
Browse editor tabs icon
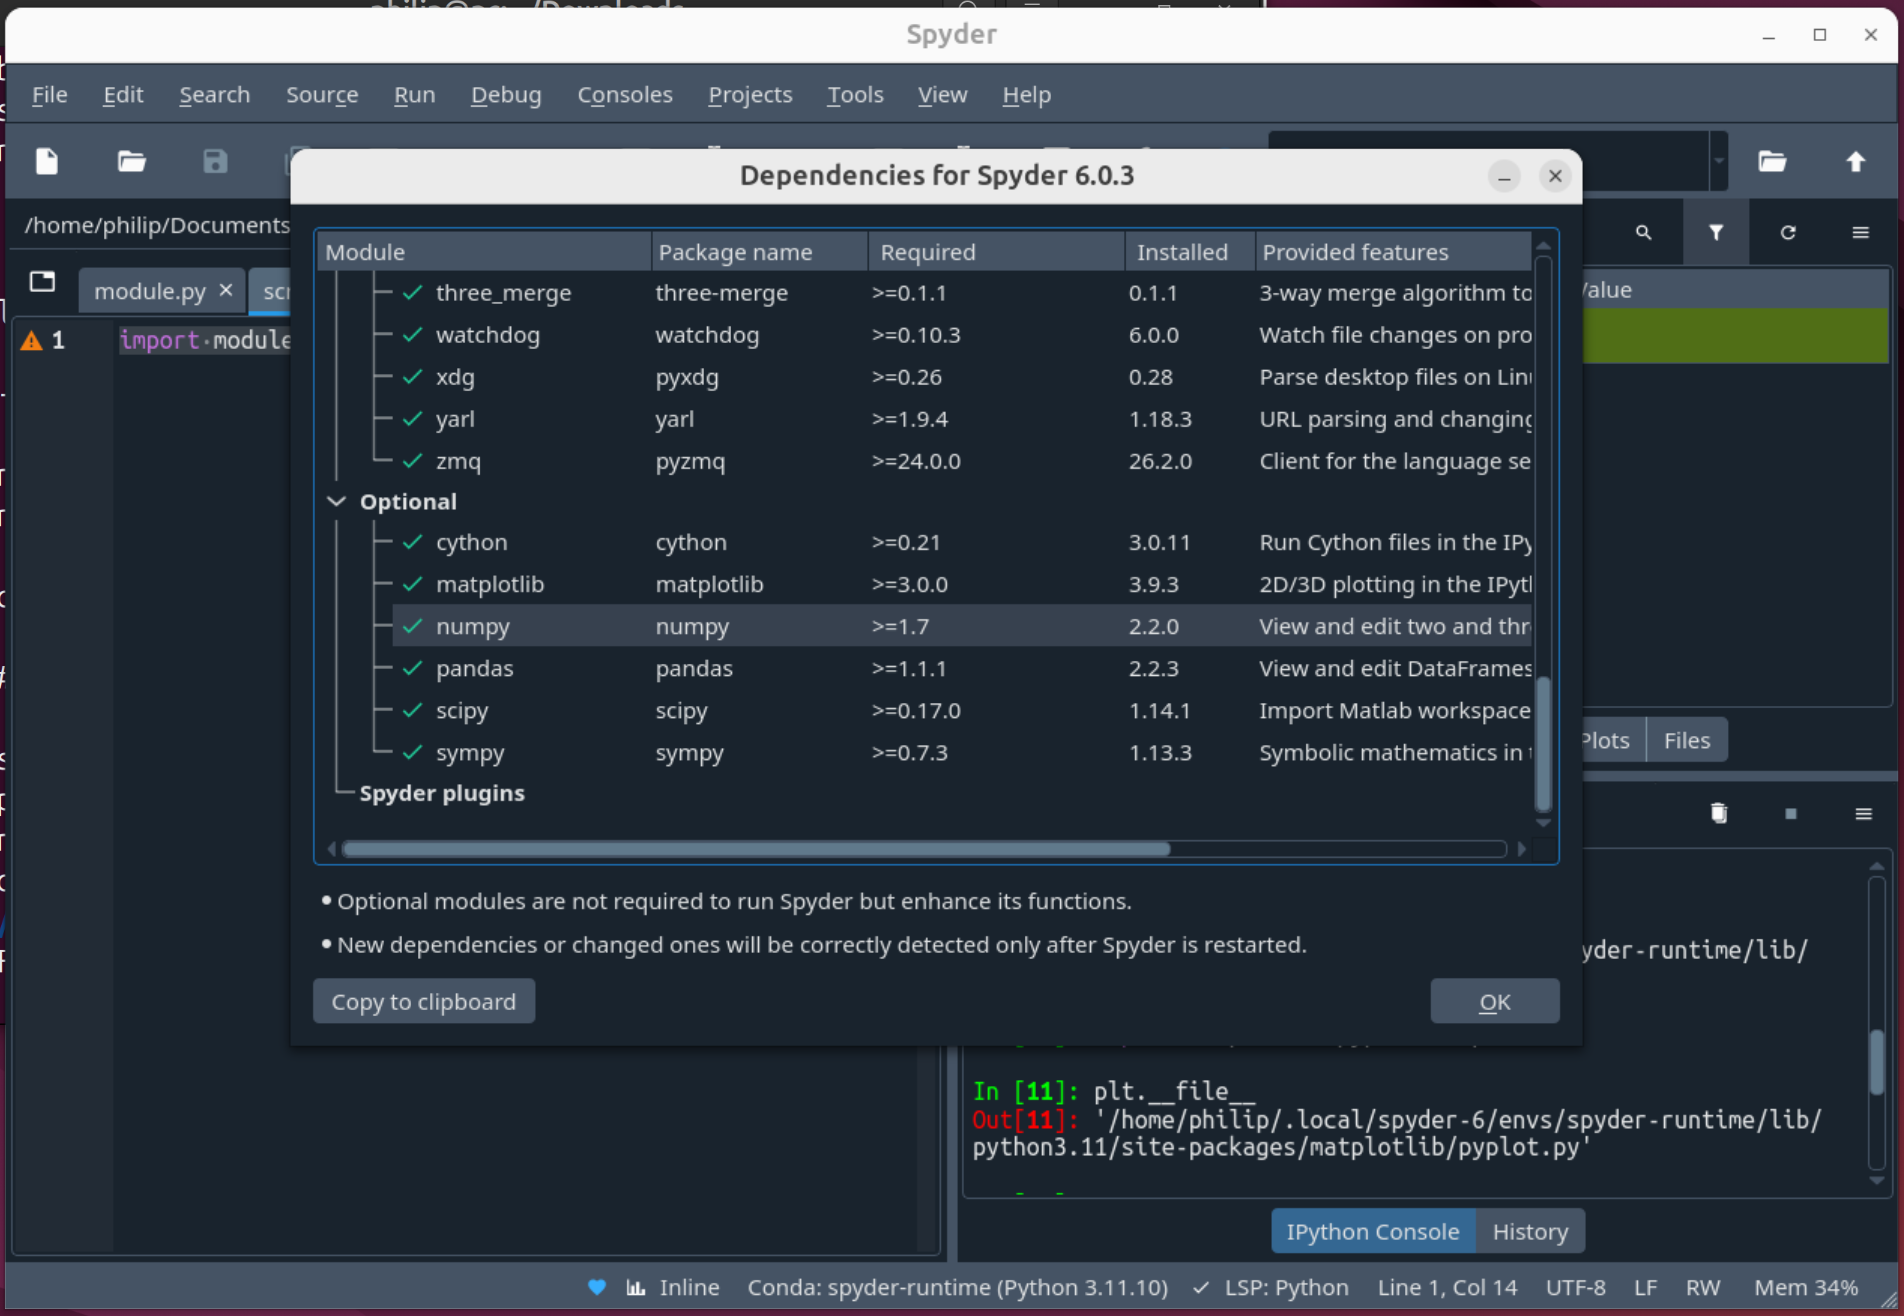(42, 282)
